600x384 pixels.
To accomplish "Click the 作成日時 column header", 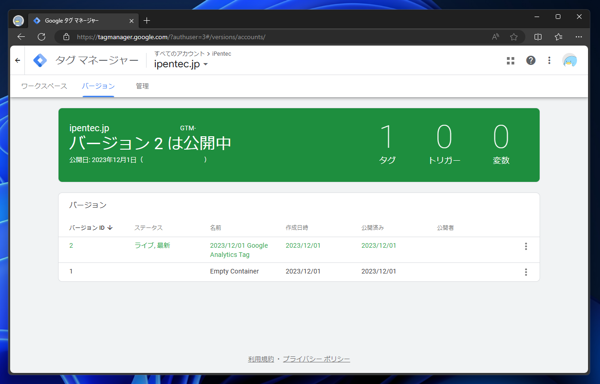I will point(297,228).
